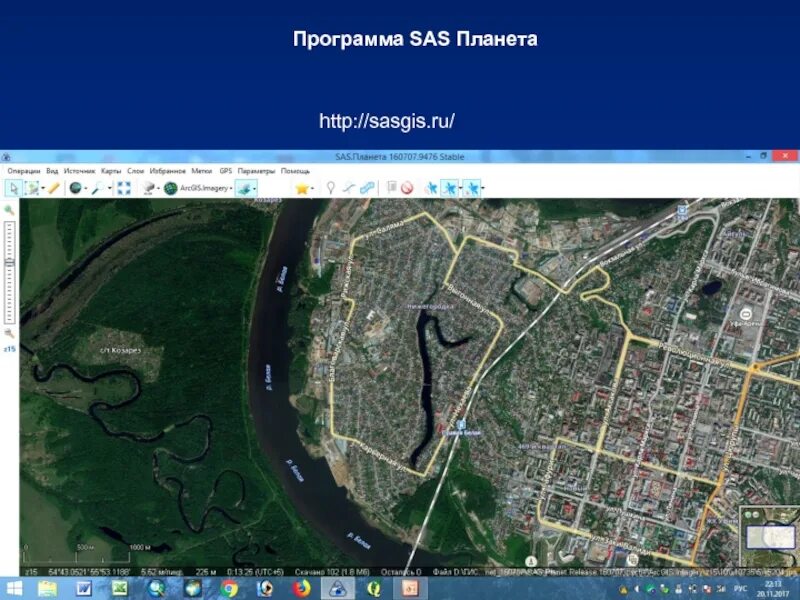Select the rectangular selection tool

tap(33, 188)
